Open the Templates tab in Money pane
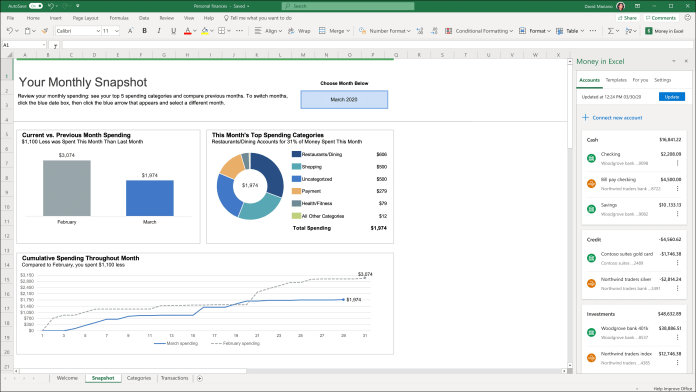The height and width of the screenshot is (392, 696). click(616, 80)
